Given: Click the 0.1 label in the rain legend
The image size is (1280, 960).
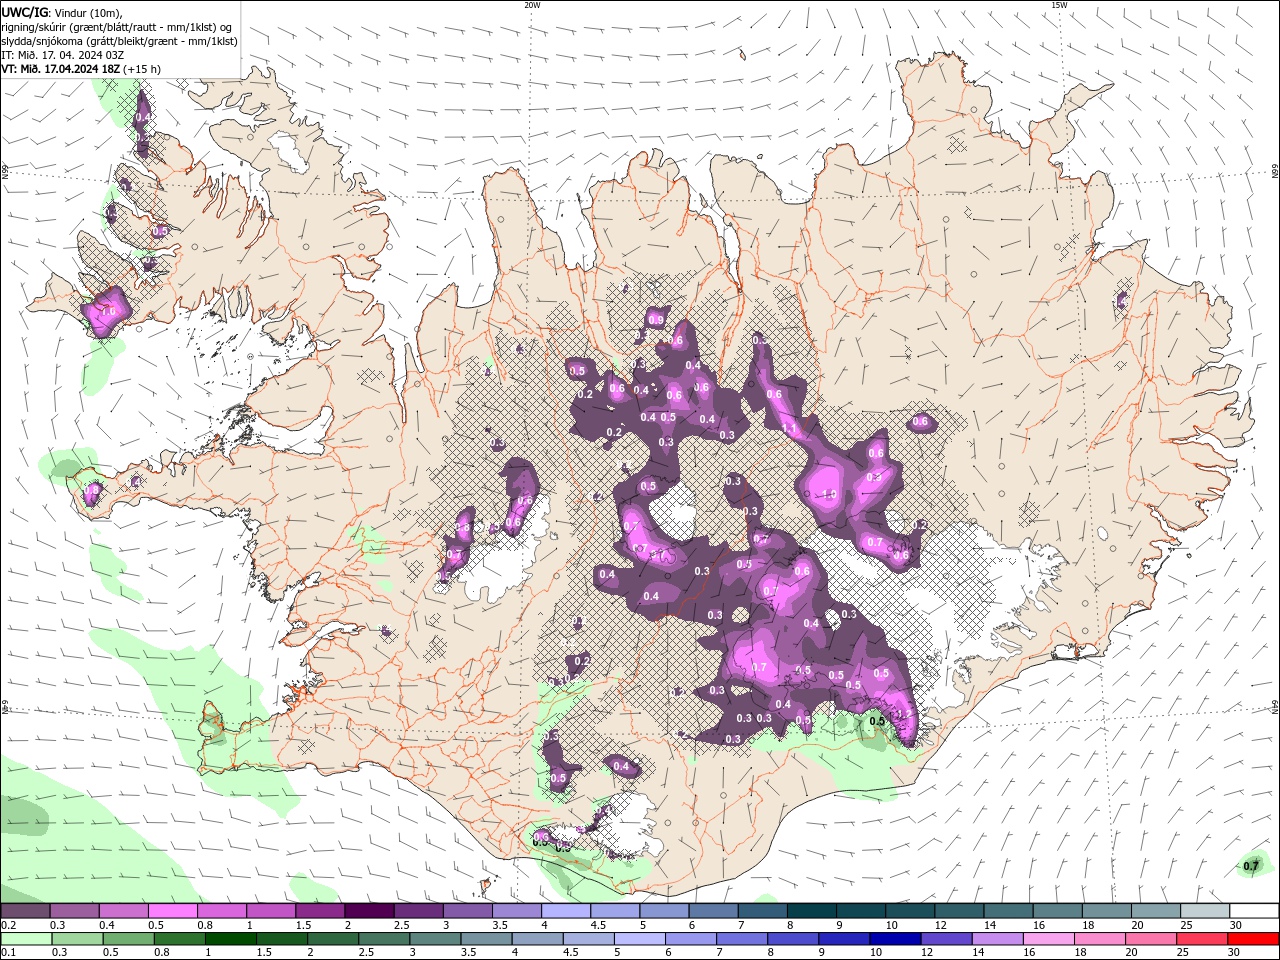Looking at the screenshot, I should [8, 952].
